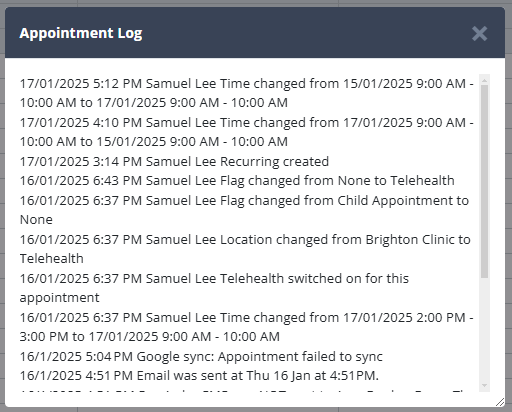This screenshot has width=512, height=412.
Task: Select the 4:10 PM time changed entry
Action: pos(246,132)
